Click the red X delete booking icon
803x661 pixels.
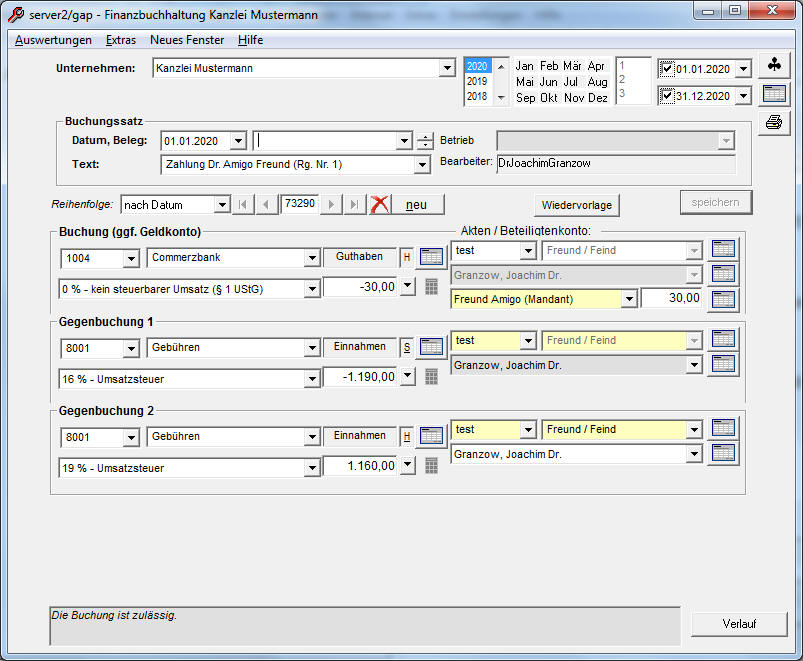pos(379,204)
